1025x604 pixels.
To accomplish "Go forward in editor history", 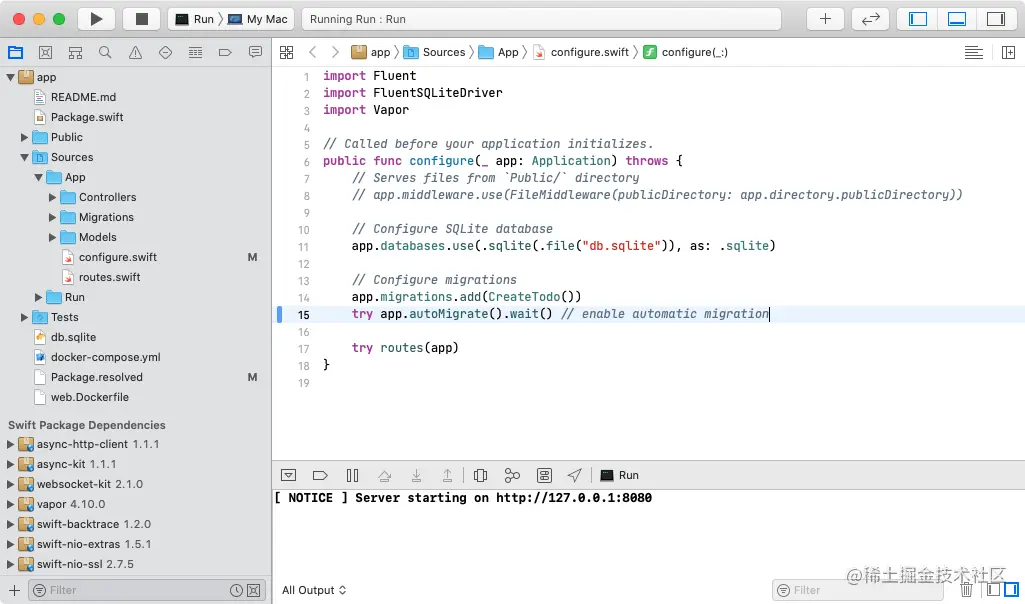I will pos(335,52).
